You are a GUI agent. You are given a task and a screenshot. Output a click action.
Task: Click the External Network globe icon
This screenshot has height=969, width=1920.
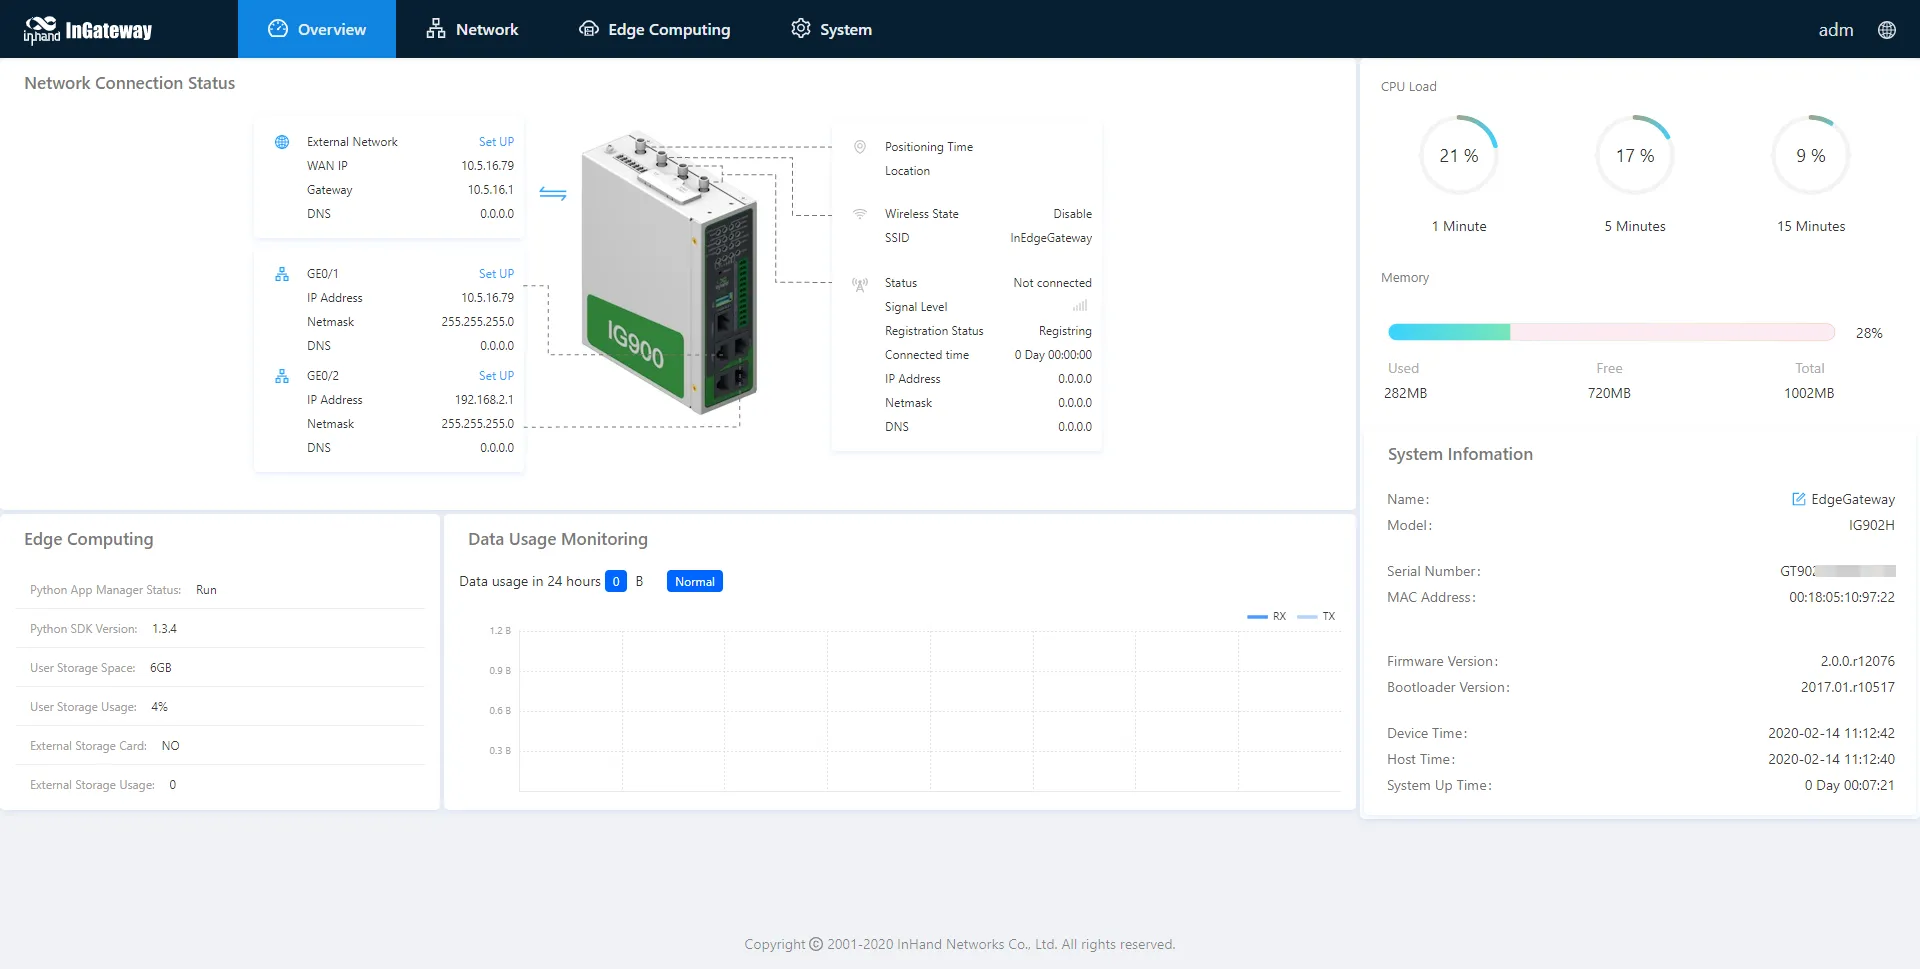282,142
